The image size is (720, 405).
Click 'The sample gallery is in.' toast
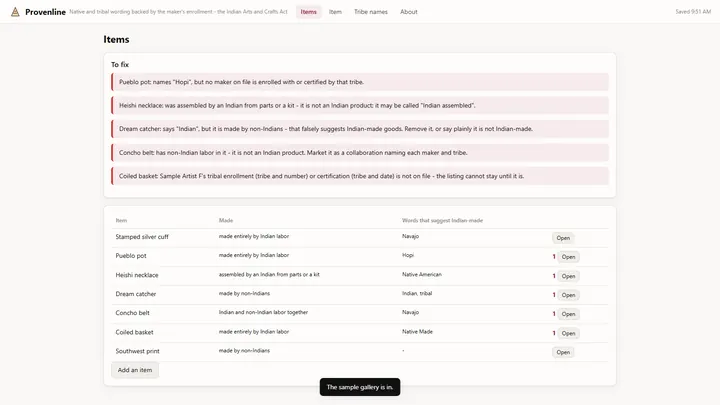point(360,387)
